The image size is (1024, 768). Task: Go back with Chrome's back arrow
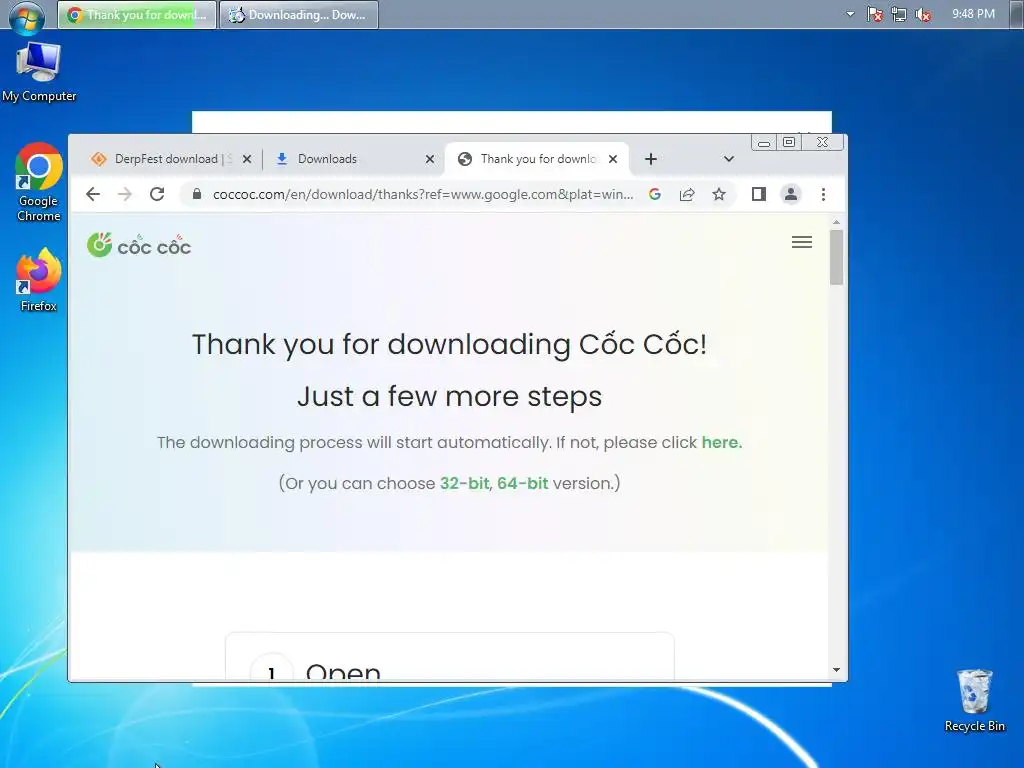[93, 194]
